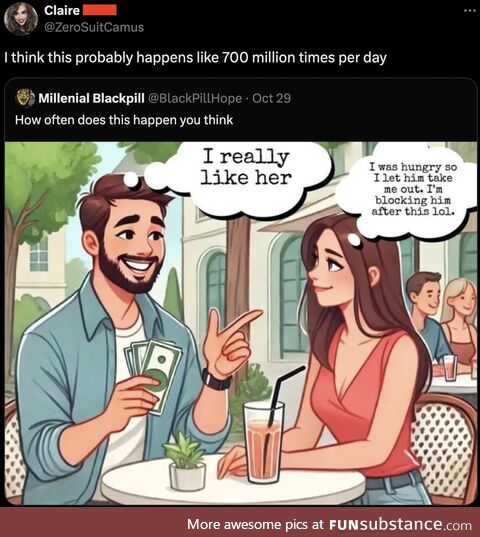
Task: Click Millenial Blackpill's avatar icon
Action: [x=26, y=98]
